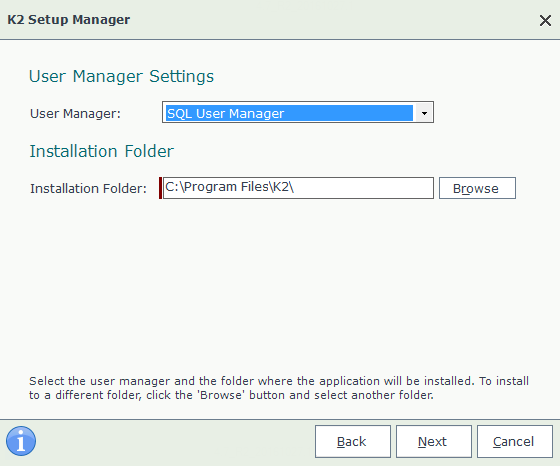Screen dimensions: 560x466
Task: Expand the User Manager dropdown arrow
Action: point(424,113)
